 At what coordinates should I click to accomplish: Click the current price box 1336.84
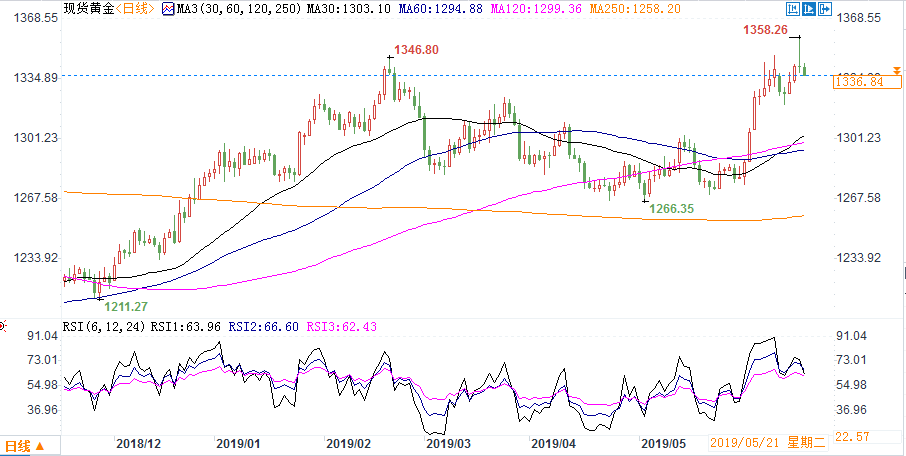867,83
